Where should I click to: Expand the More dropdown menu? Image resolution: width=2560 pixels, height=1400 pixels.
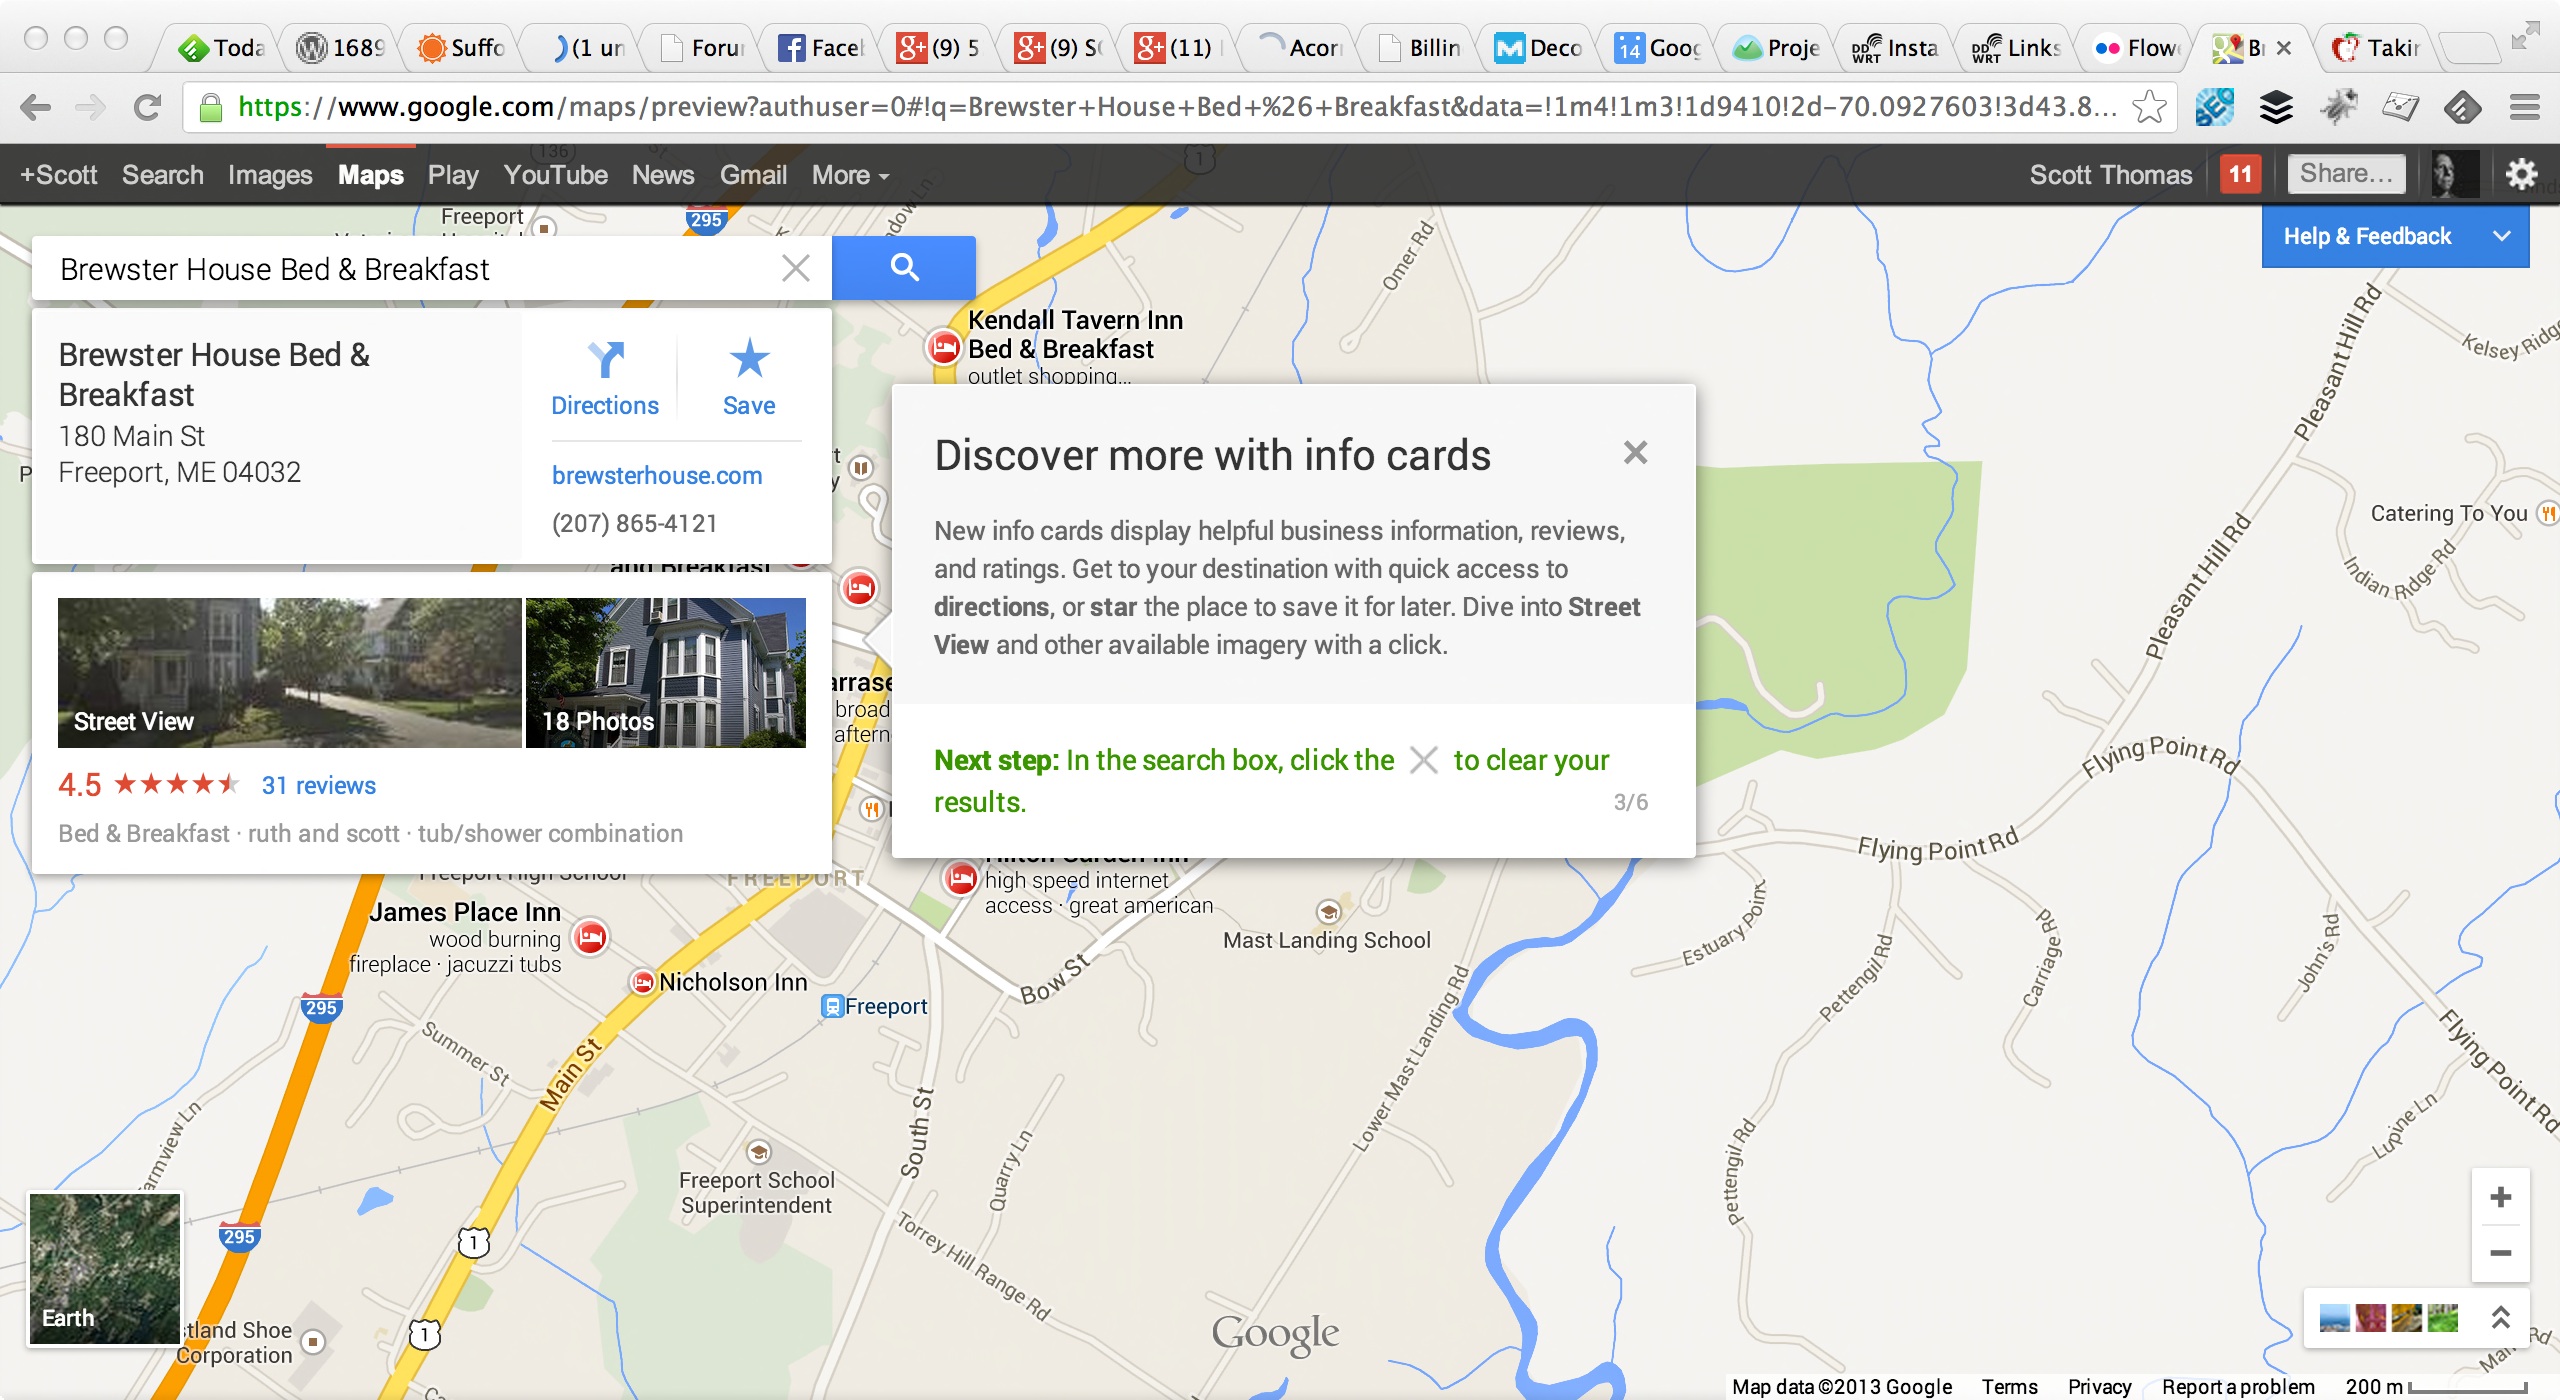pos(850,175)
